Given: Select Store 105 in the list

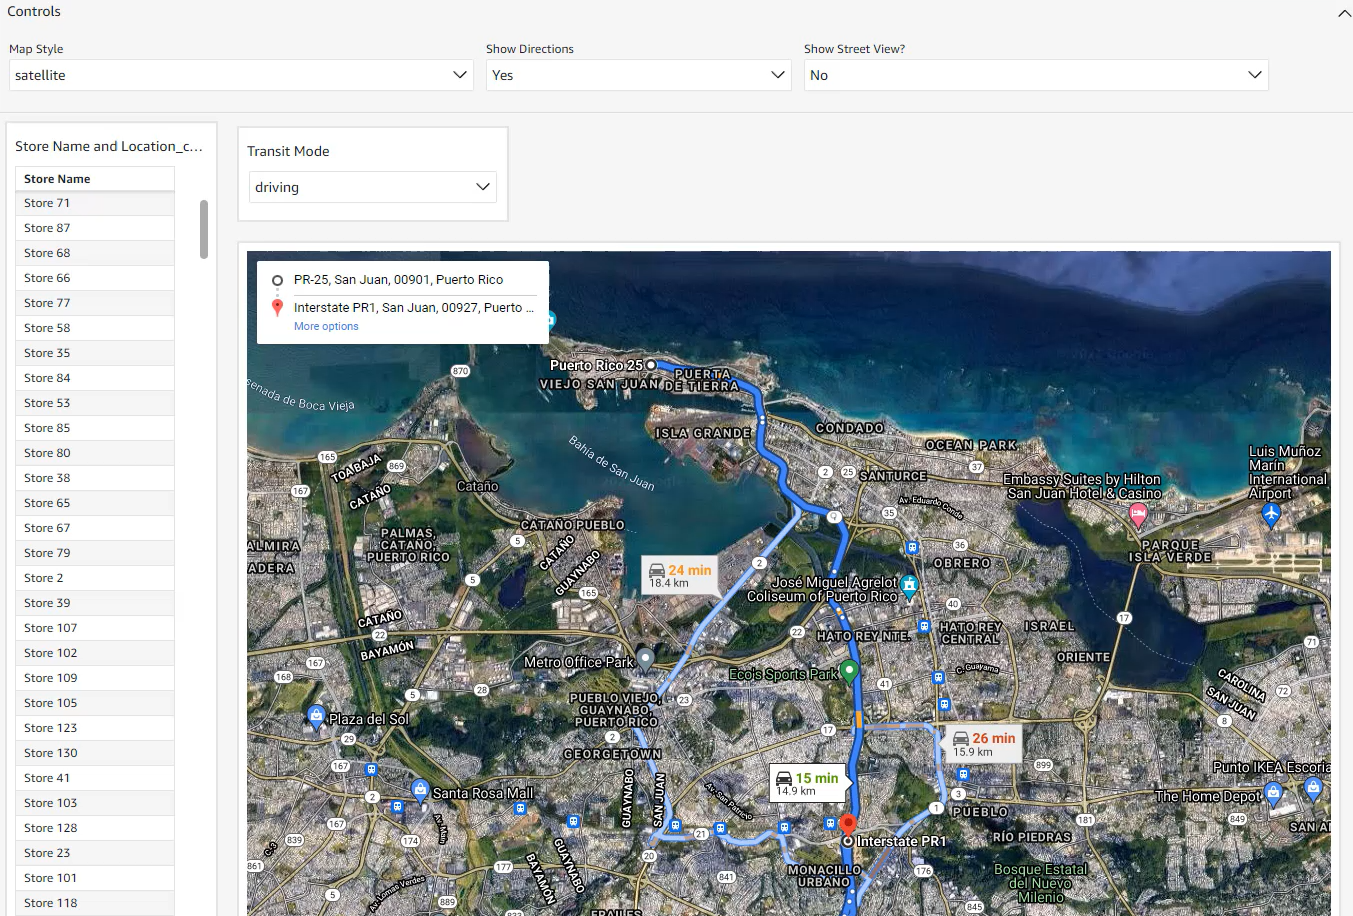Looking at the screenshot, I should (95, 703).
